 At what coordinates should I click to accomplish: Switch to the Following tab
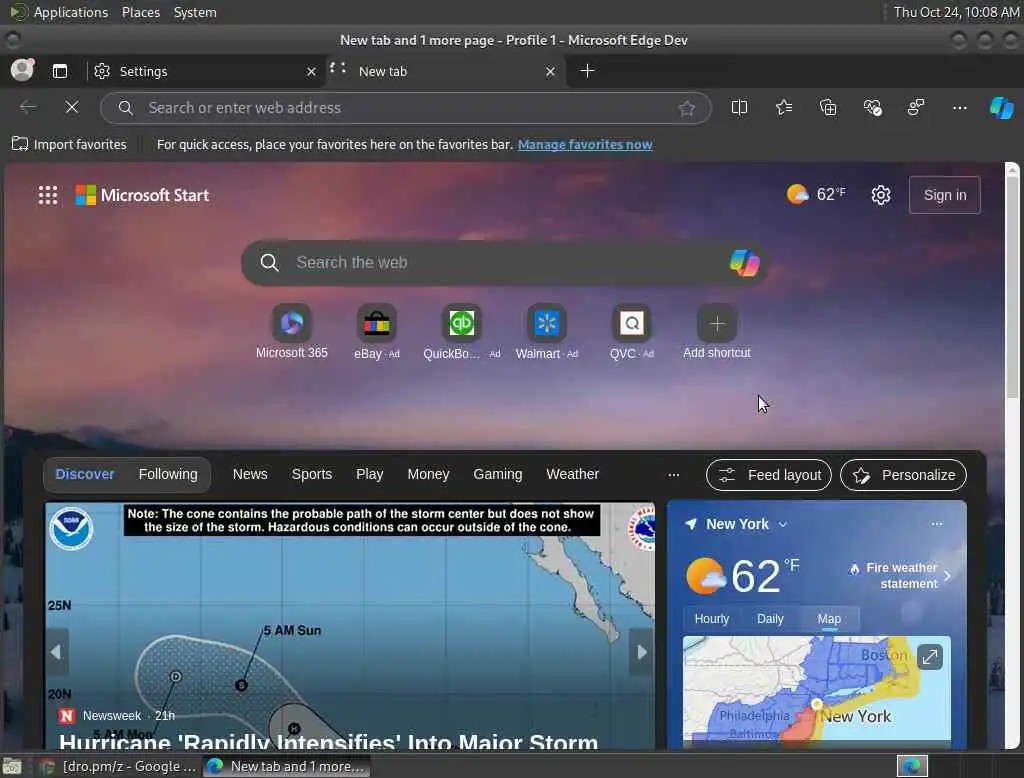[168, 474]
